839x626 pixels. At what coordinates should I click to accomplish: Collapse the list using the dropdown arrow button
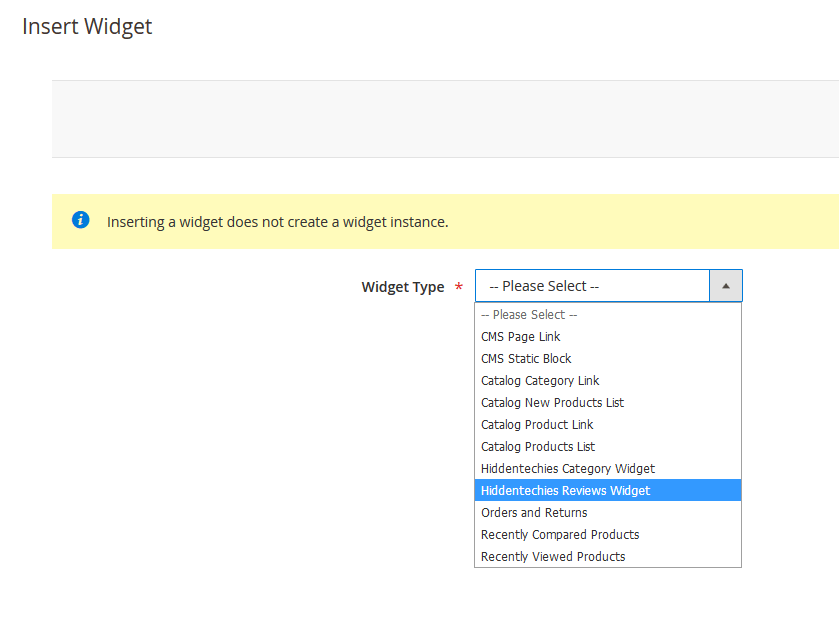[x=725, y=286]
